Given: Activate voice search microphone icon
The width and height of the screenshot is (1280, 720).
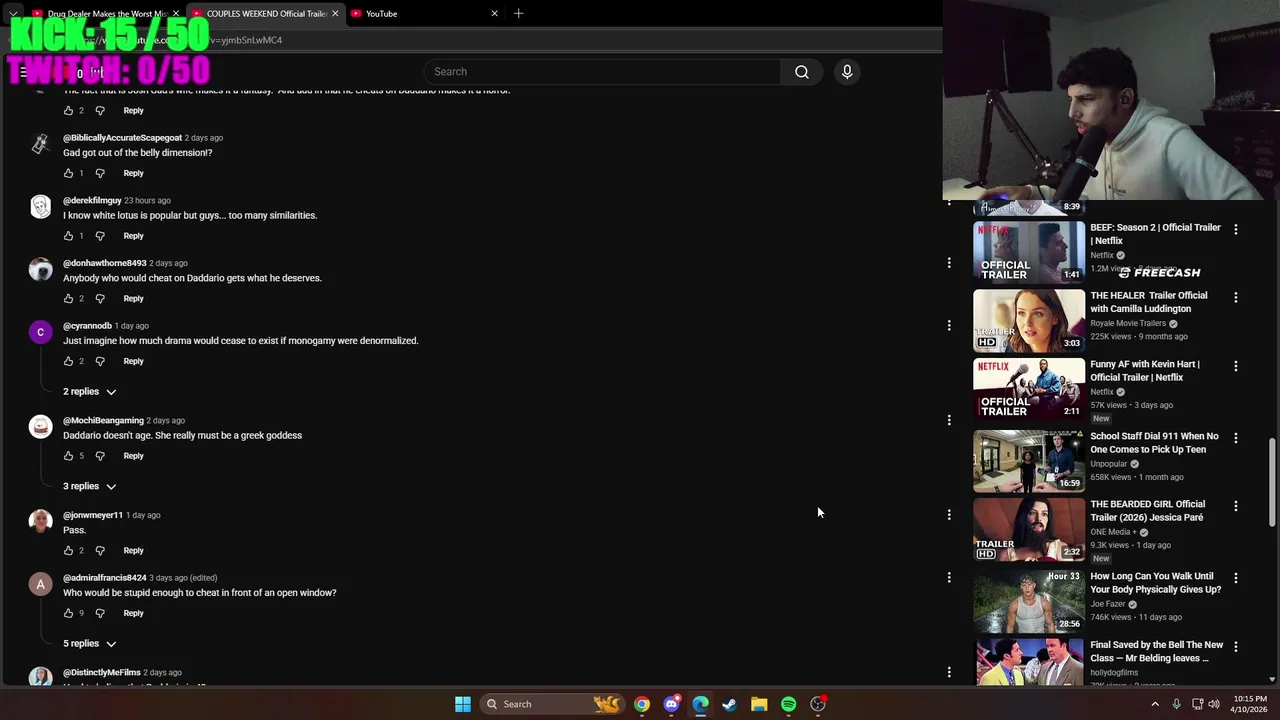Looking at the screenshot, I should tap(847, 72).
